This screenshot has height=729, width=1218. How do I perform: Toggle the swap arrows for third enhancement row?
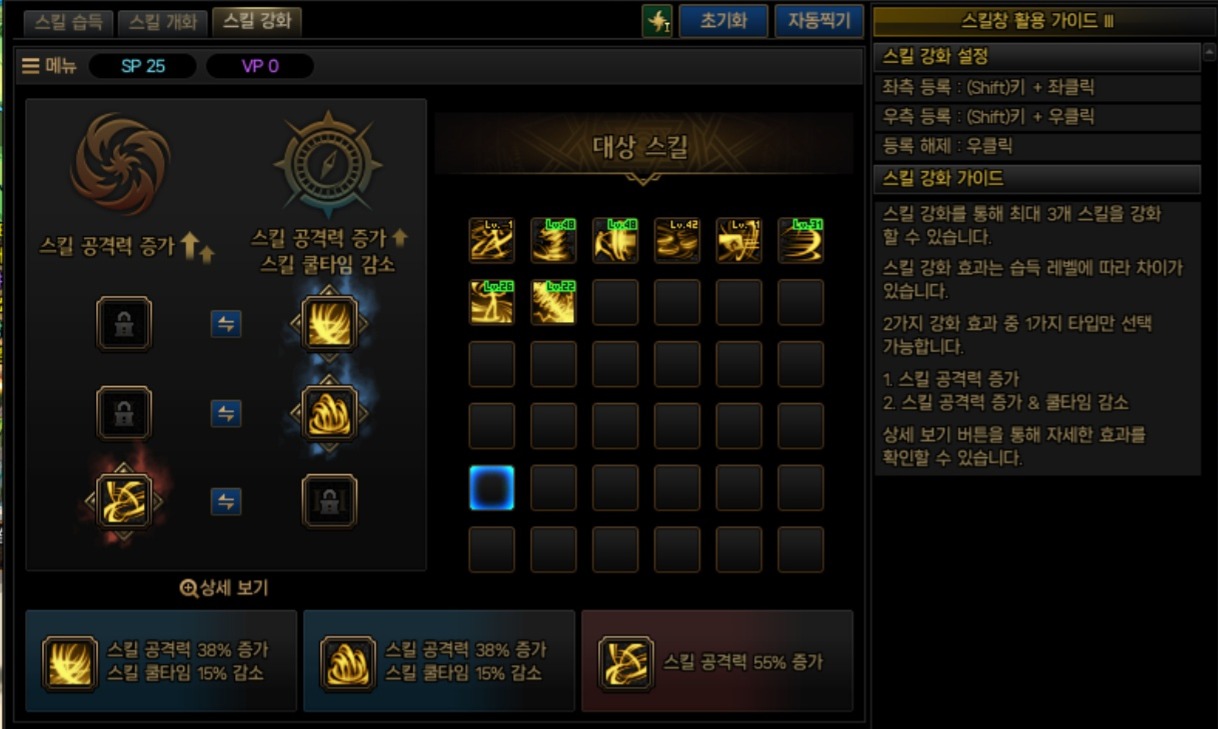click(x=226, y=501)
